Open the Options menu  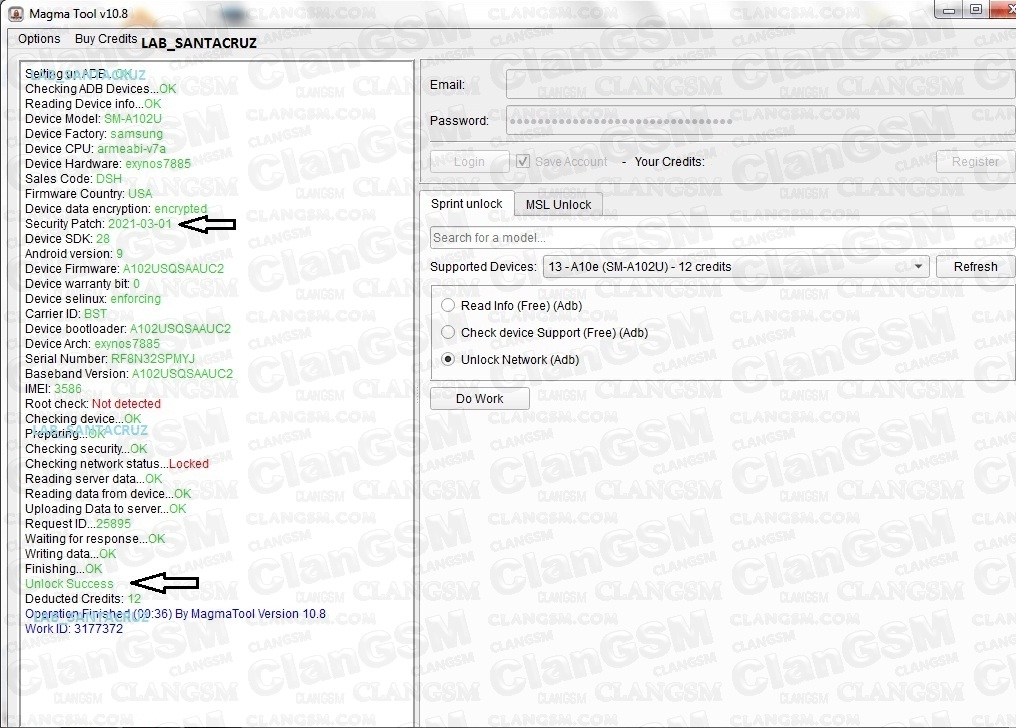[39, 39]
